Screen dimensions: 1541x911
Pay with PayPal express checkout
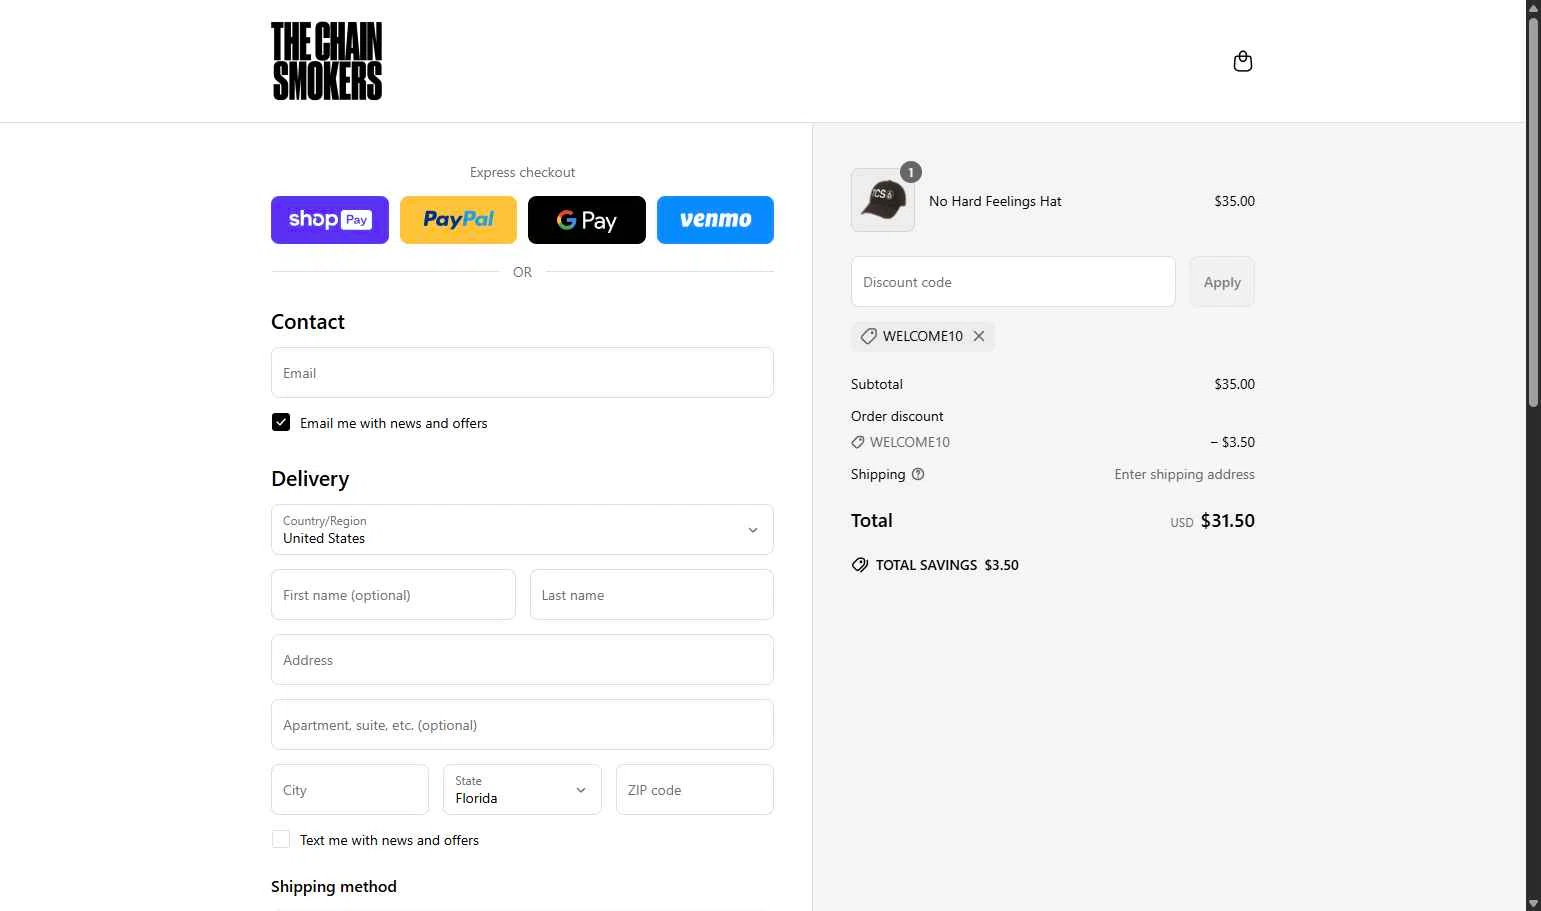[x=458, y=220]
